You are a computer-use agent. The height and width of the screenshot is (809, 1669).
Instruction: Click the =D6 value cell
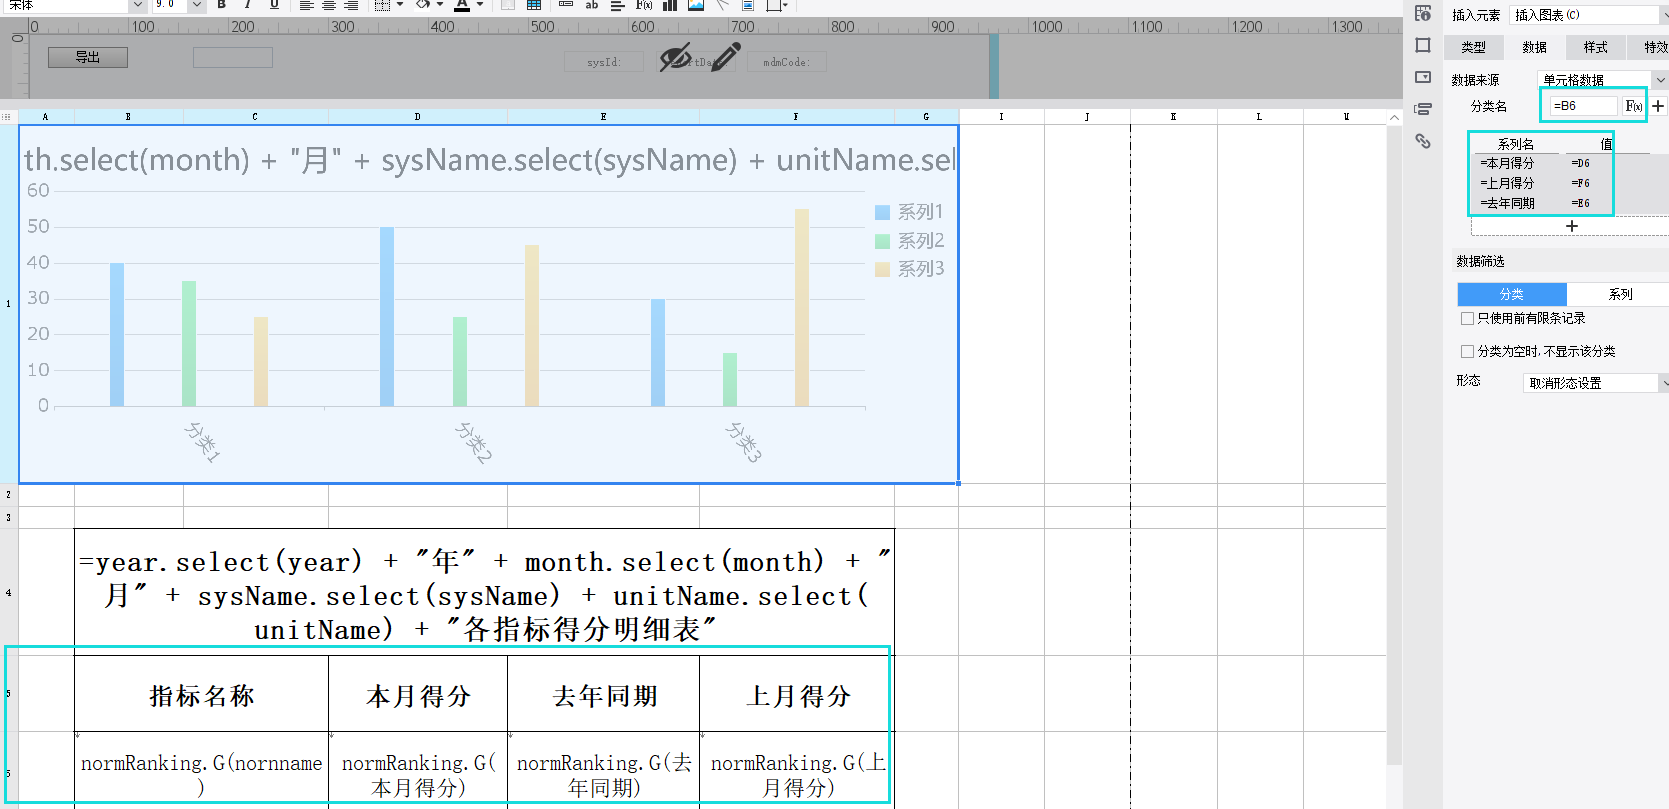[1581, 163]
